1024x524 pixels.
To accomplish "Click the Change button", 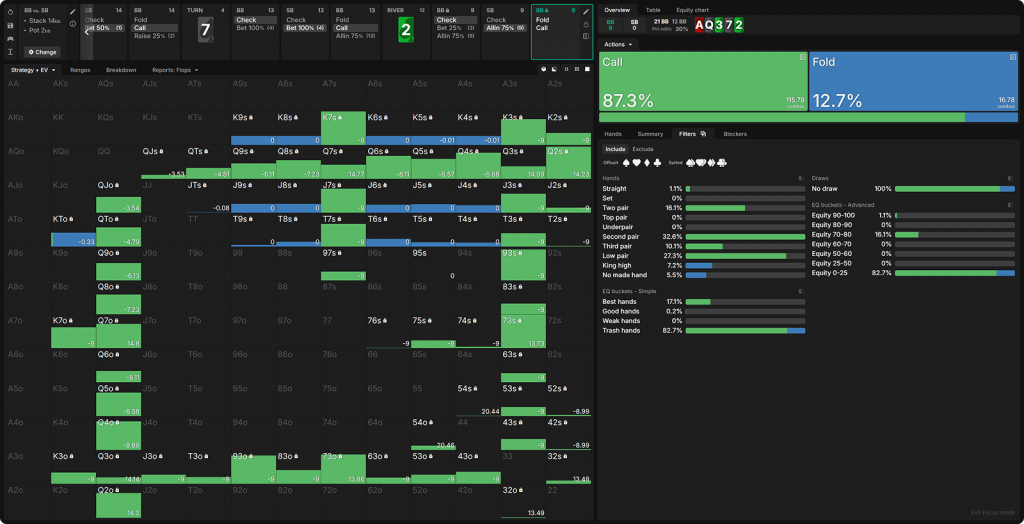I will pos(42,51).
